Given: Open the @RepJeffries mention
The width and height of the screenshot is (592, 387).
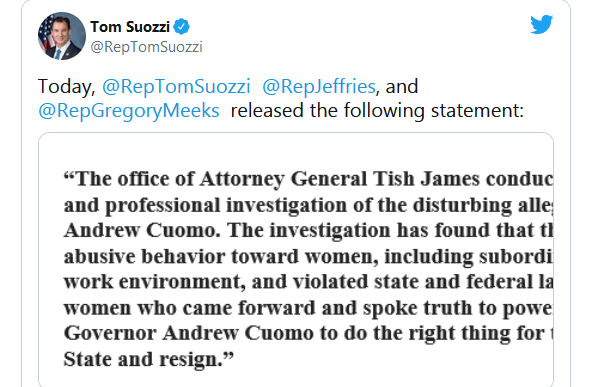Looking at the screenshot, I should 319,86.
